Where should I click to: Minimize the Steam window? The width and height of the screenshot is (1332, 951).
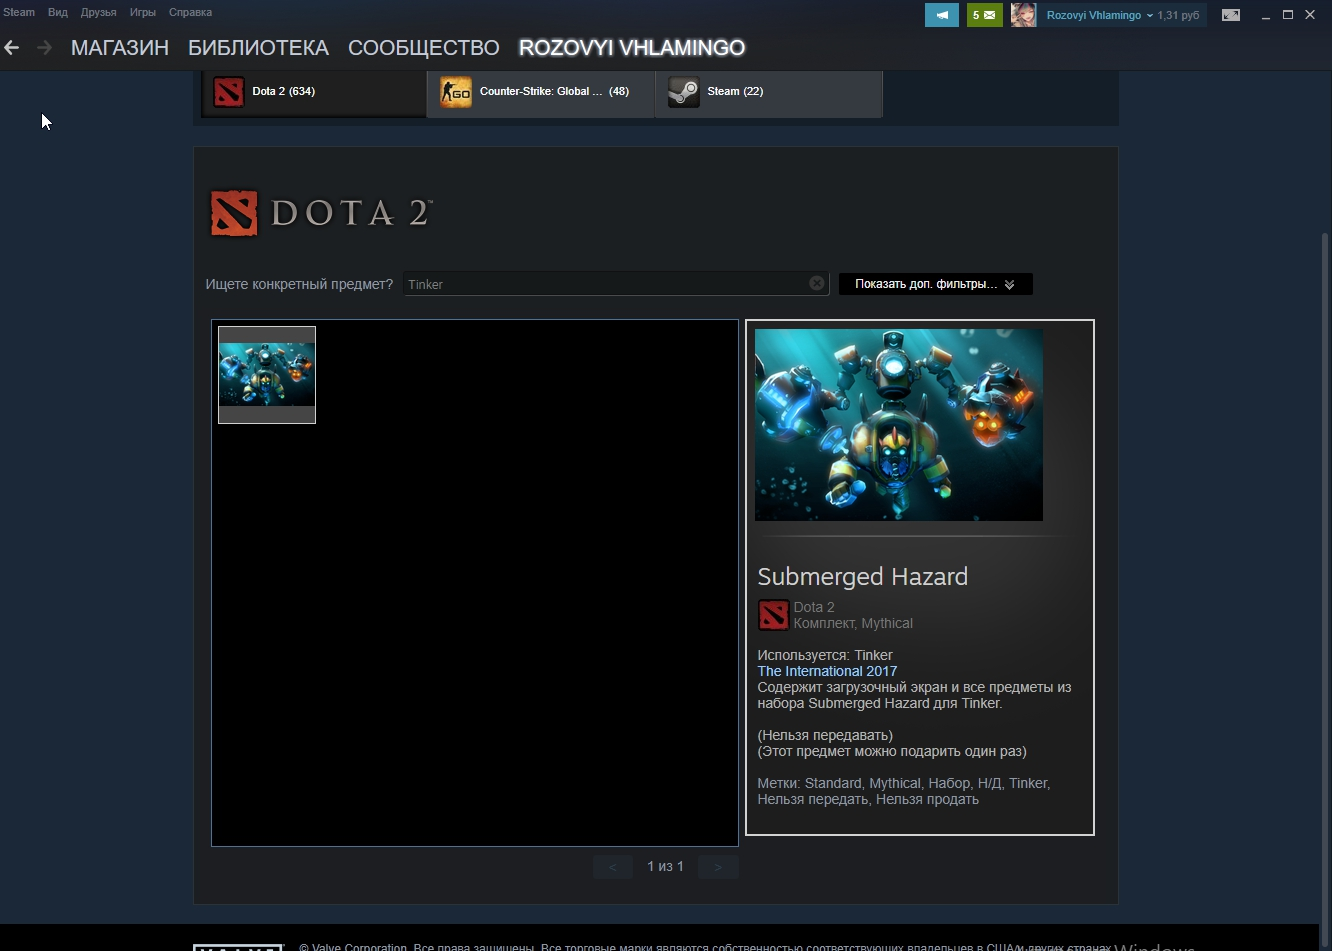point(1265,15)
